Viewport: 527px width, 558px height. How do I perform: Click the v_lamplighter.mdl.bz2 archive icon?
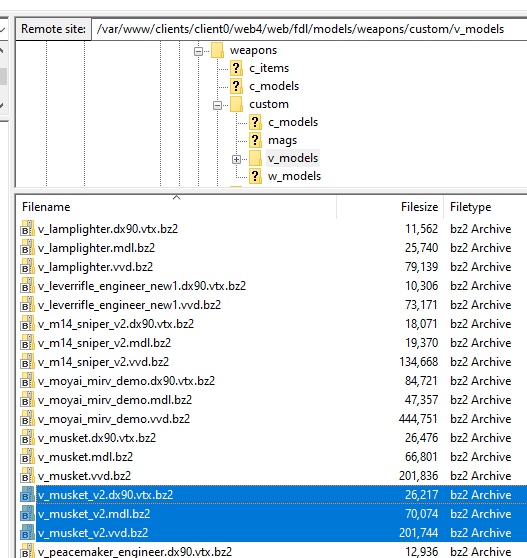pos(27,248)
